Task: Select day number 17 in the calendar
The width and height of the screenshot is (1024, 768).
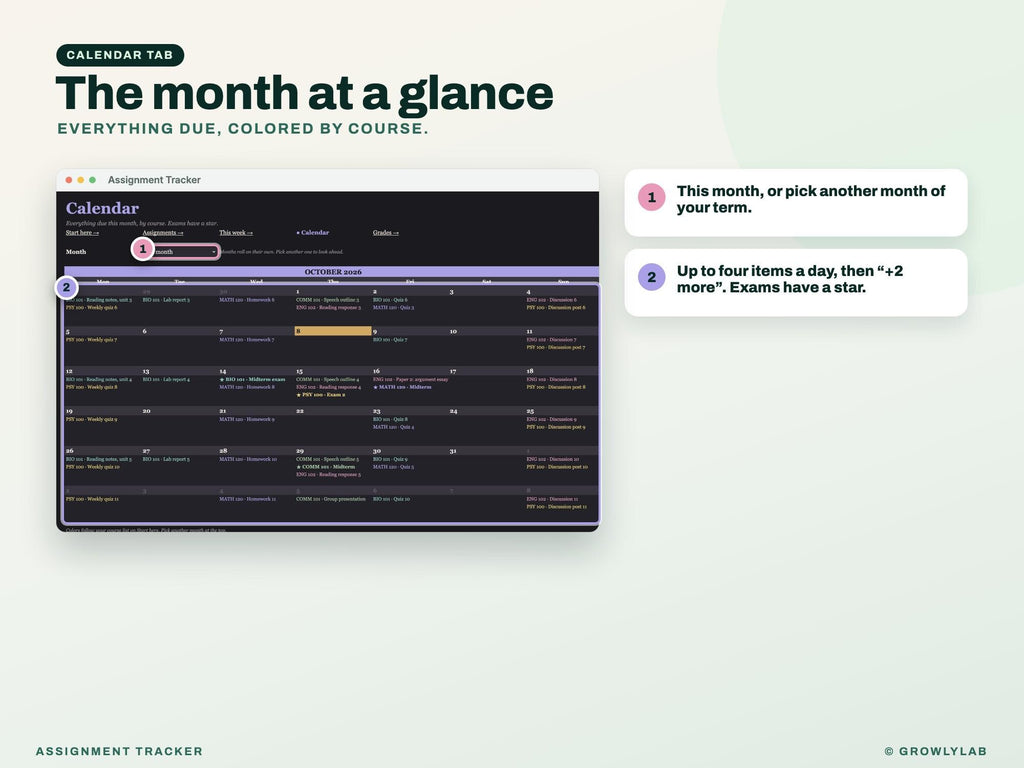Action: coord(453,371)
